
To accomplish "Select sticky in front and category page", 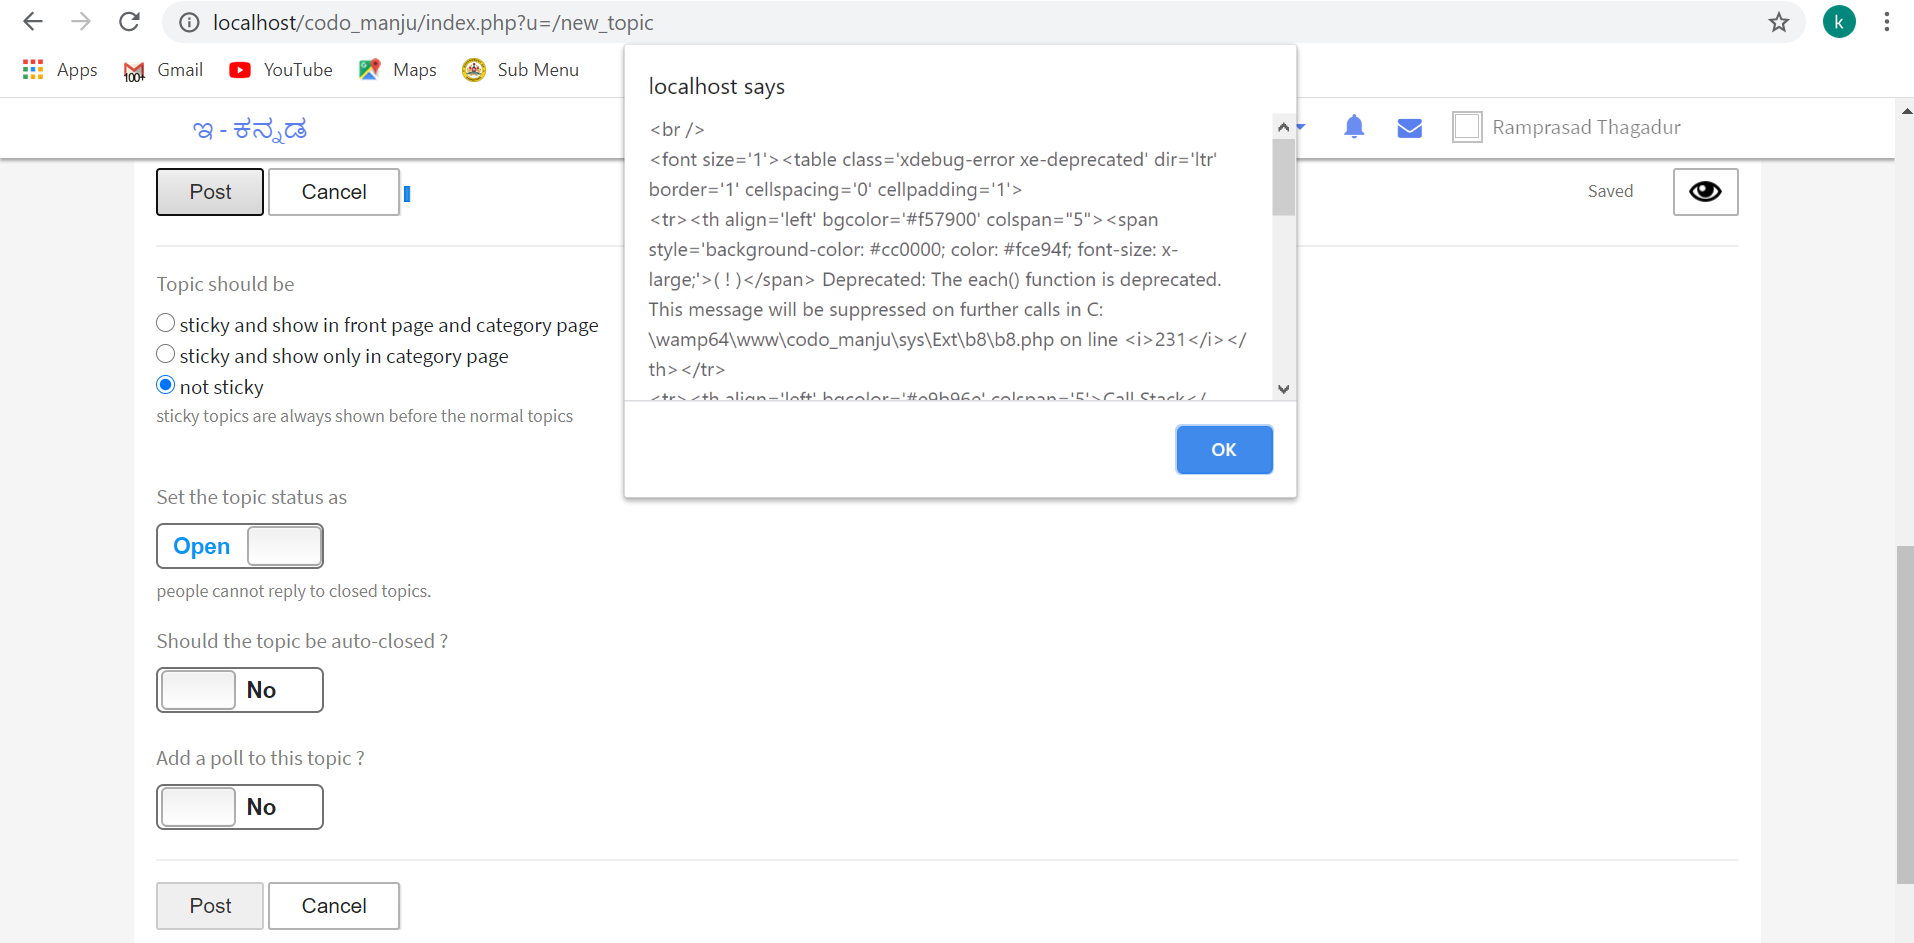I will (166, 323).
